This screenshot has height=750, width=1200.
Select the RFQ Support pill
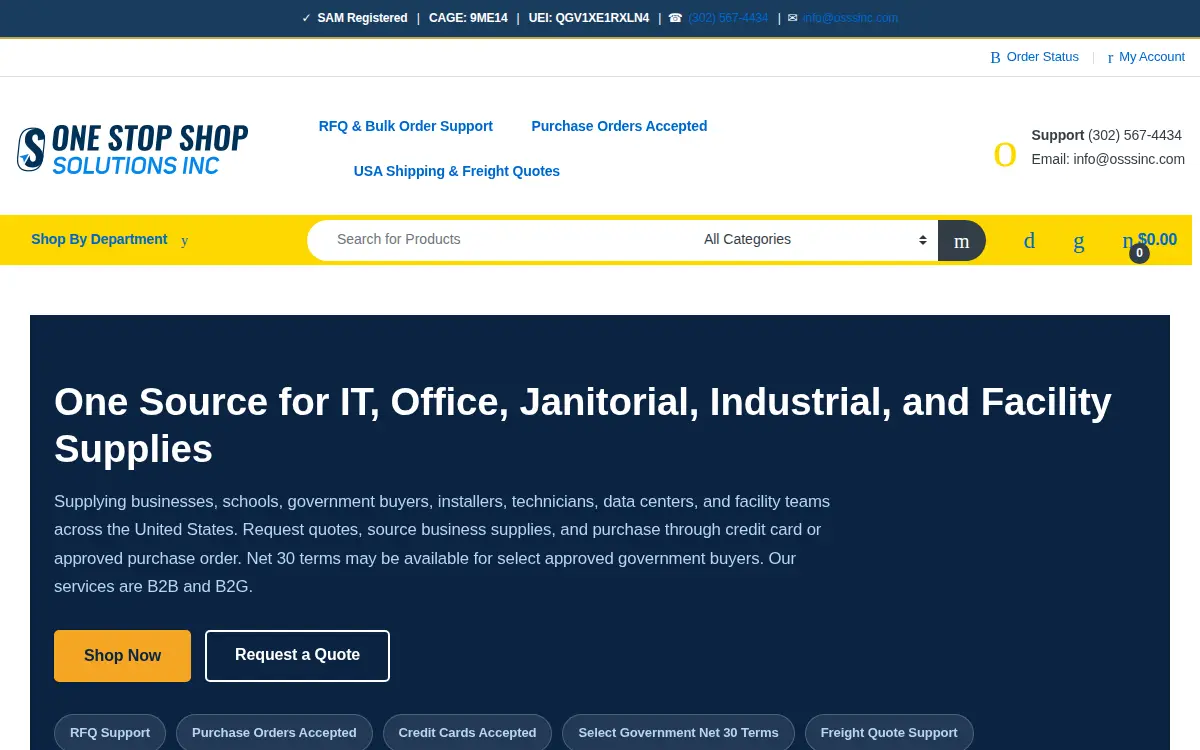[x=110, y=733]
